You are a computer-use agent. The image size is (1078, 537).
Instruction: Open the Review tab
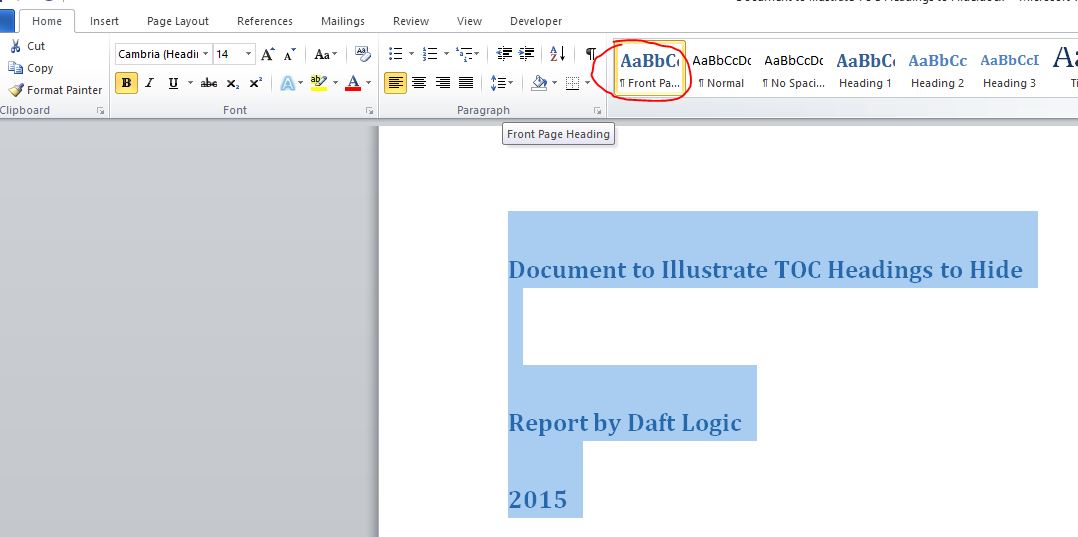pyautogui.click(x=411, y=21)
